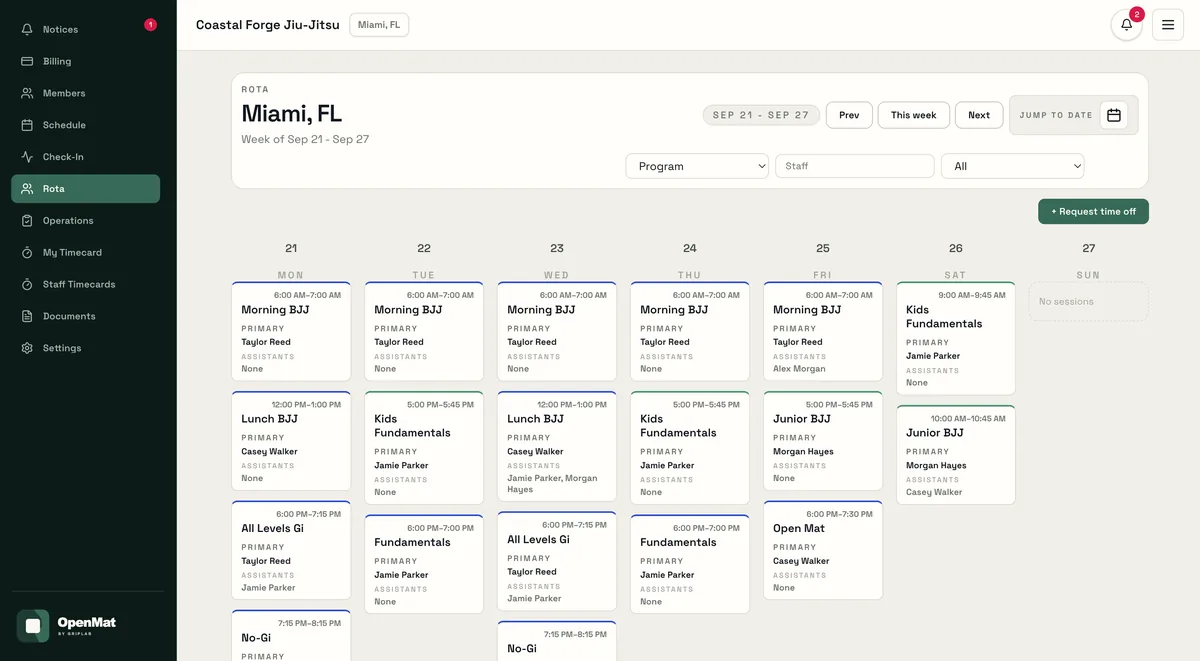This screenshot has width=1200, height=661.
Task: Click the Documents file icon in sidebar
Action: (x=27, y=317)
